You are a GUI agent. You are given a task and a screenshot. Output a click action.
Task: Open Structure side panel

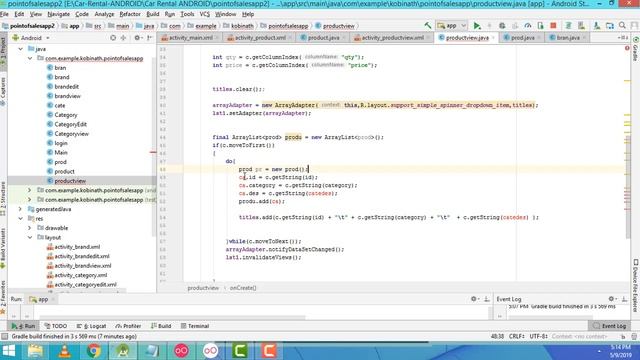3,198
